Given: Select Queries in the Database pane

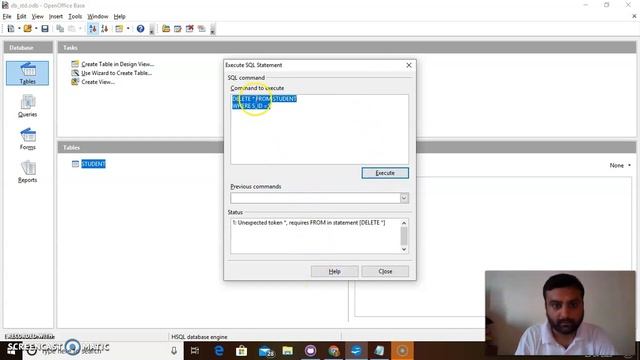Looking at the screenshot, I should point(27,106).
